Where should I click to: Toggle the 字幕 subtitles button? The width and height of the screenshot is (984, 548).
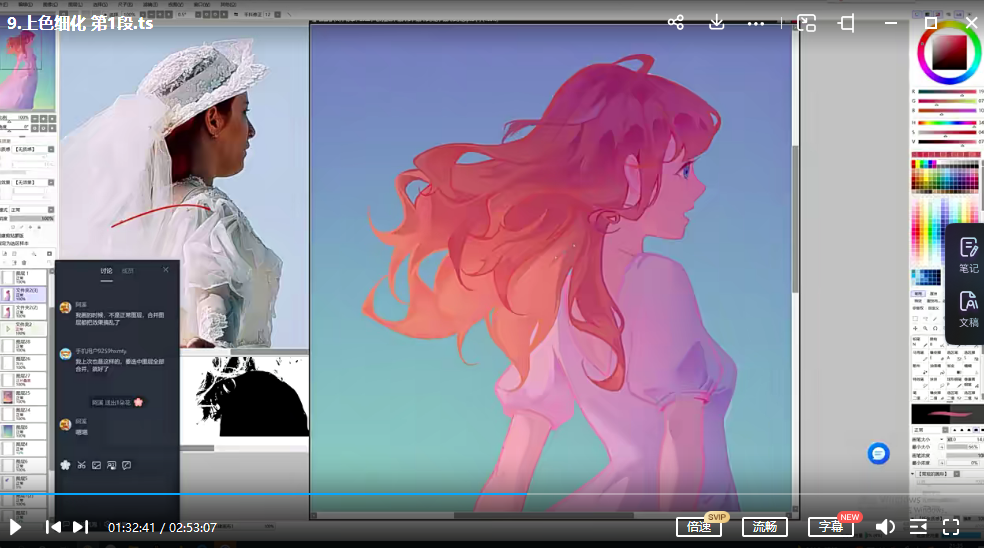click(830, 527)
